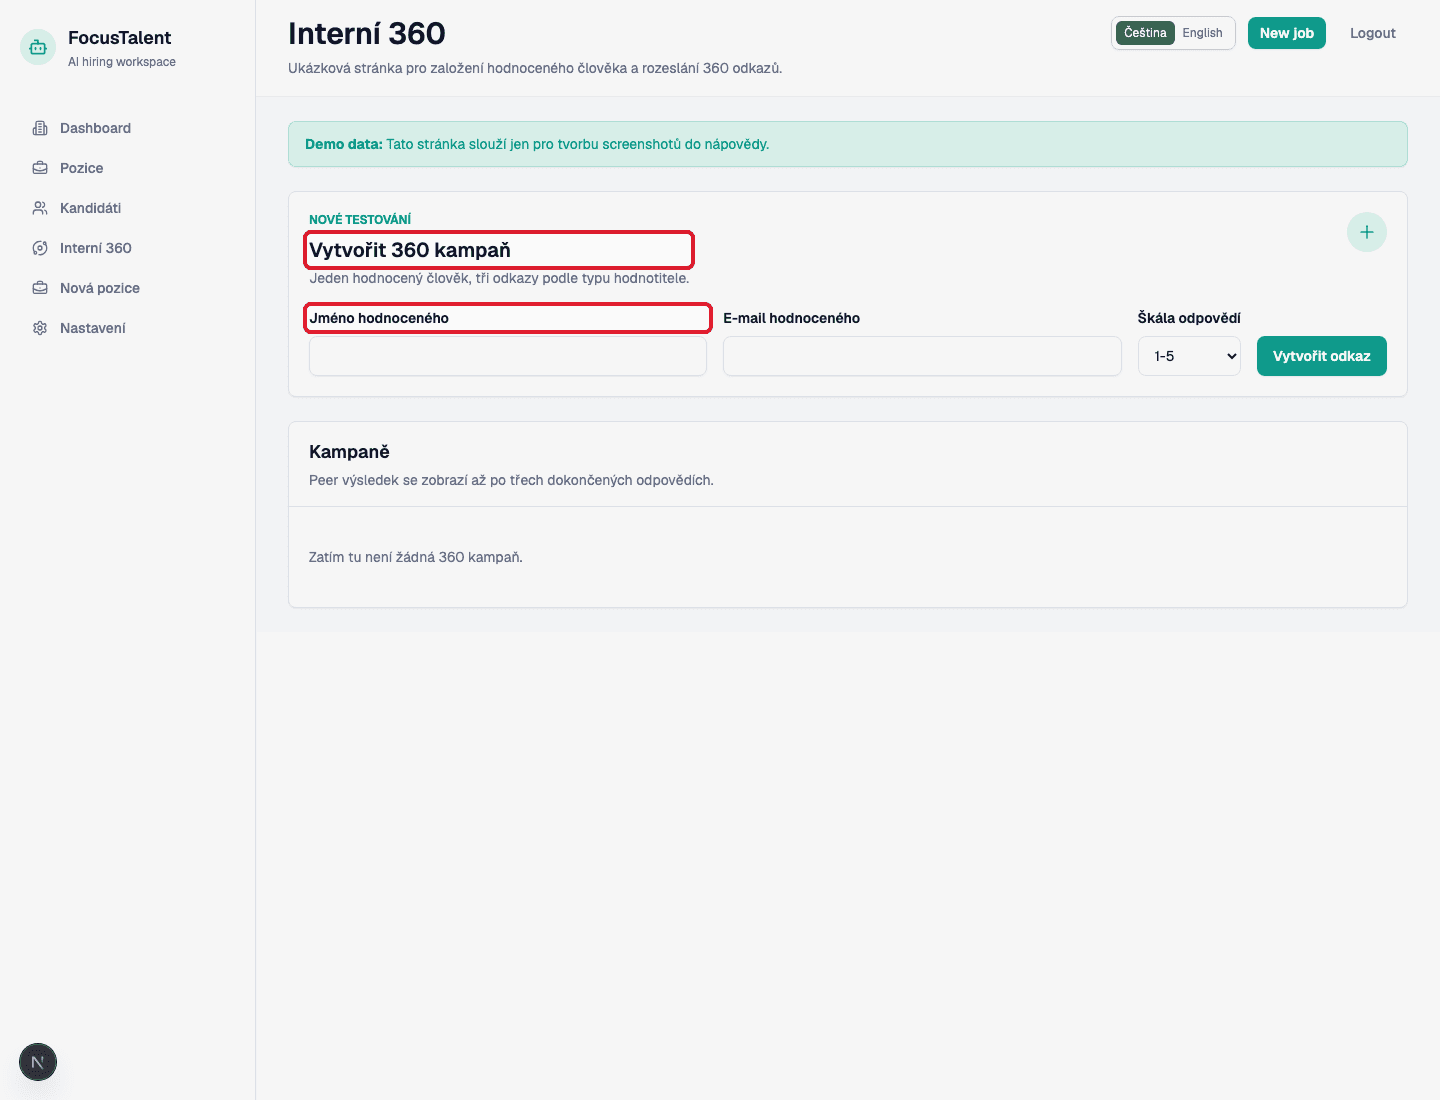Switch language to English
The height and width of the screenshot is (1100, 1440).
(1202, 33)
